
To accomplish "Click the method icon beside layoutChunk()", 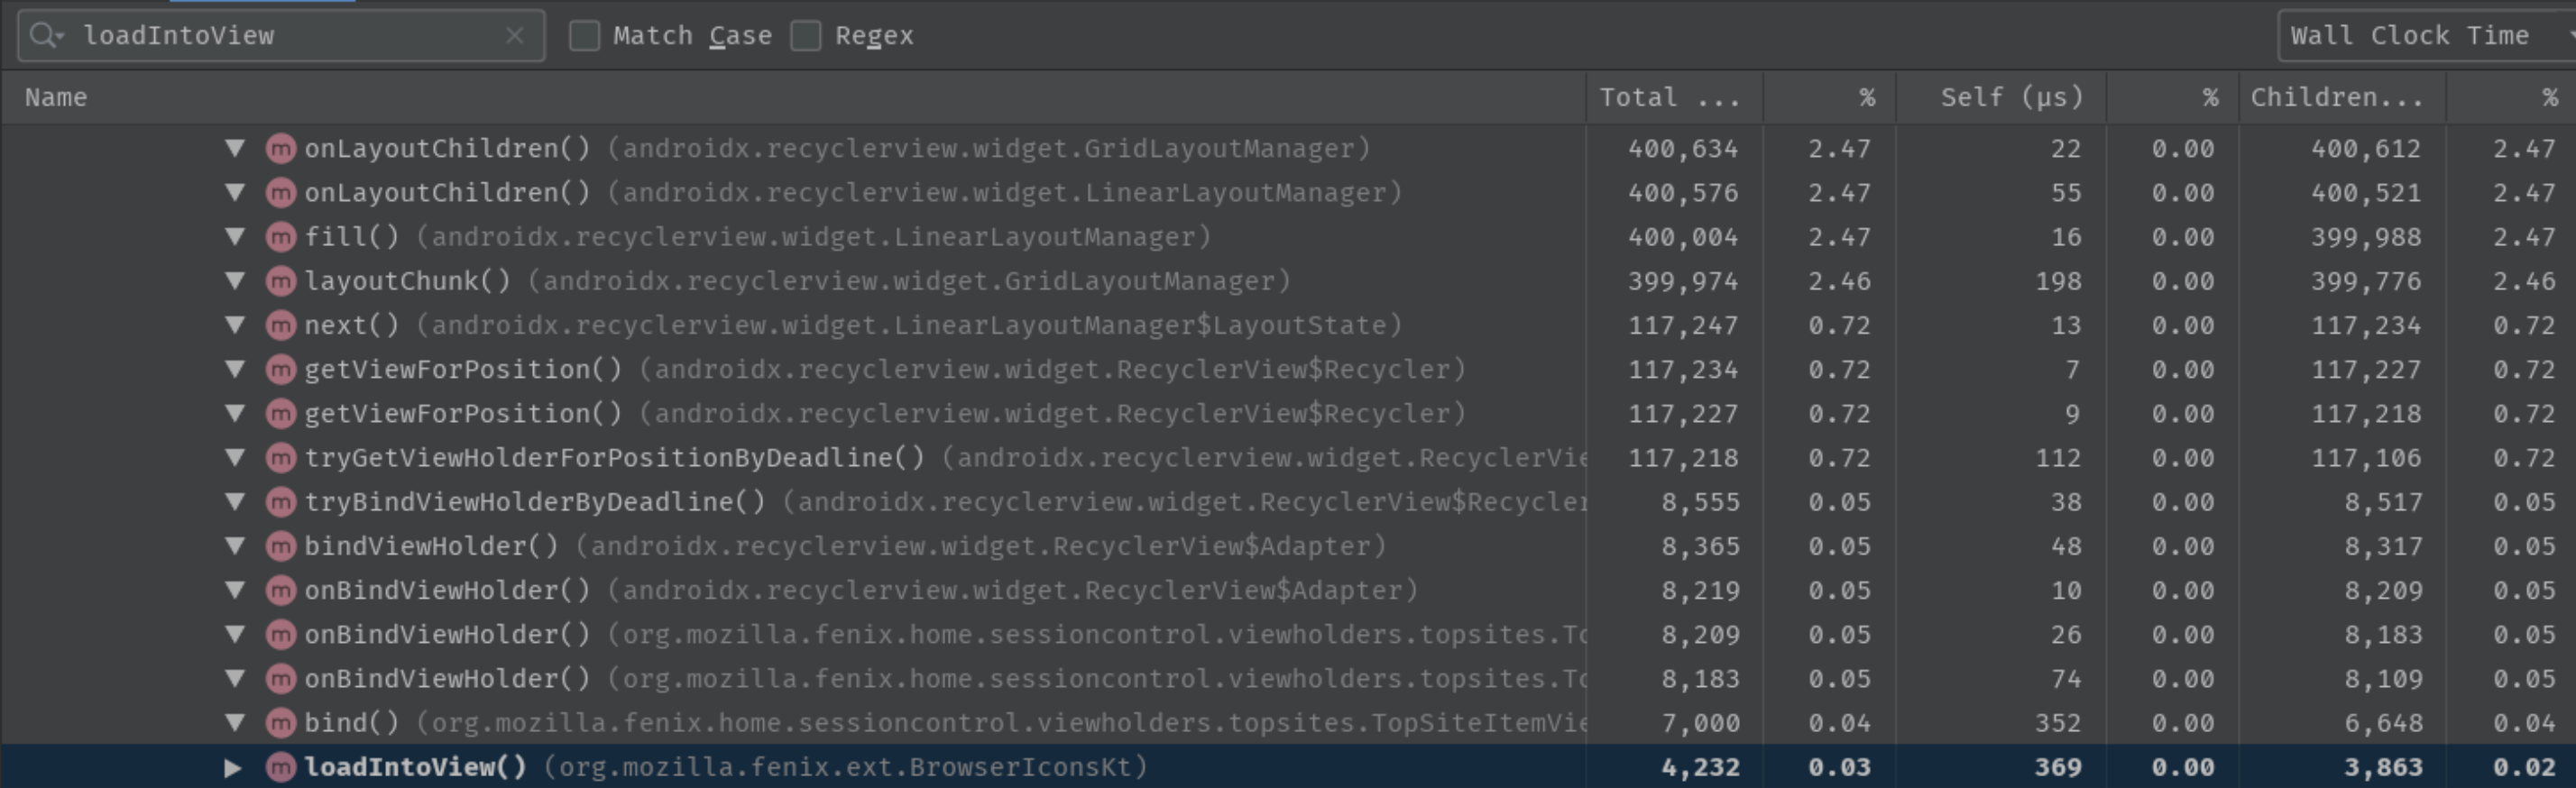I will [x=281, y=281].
